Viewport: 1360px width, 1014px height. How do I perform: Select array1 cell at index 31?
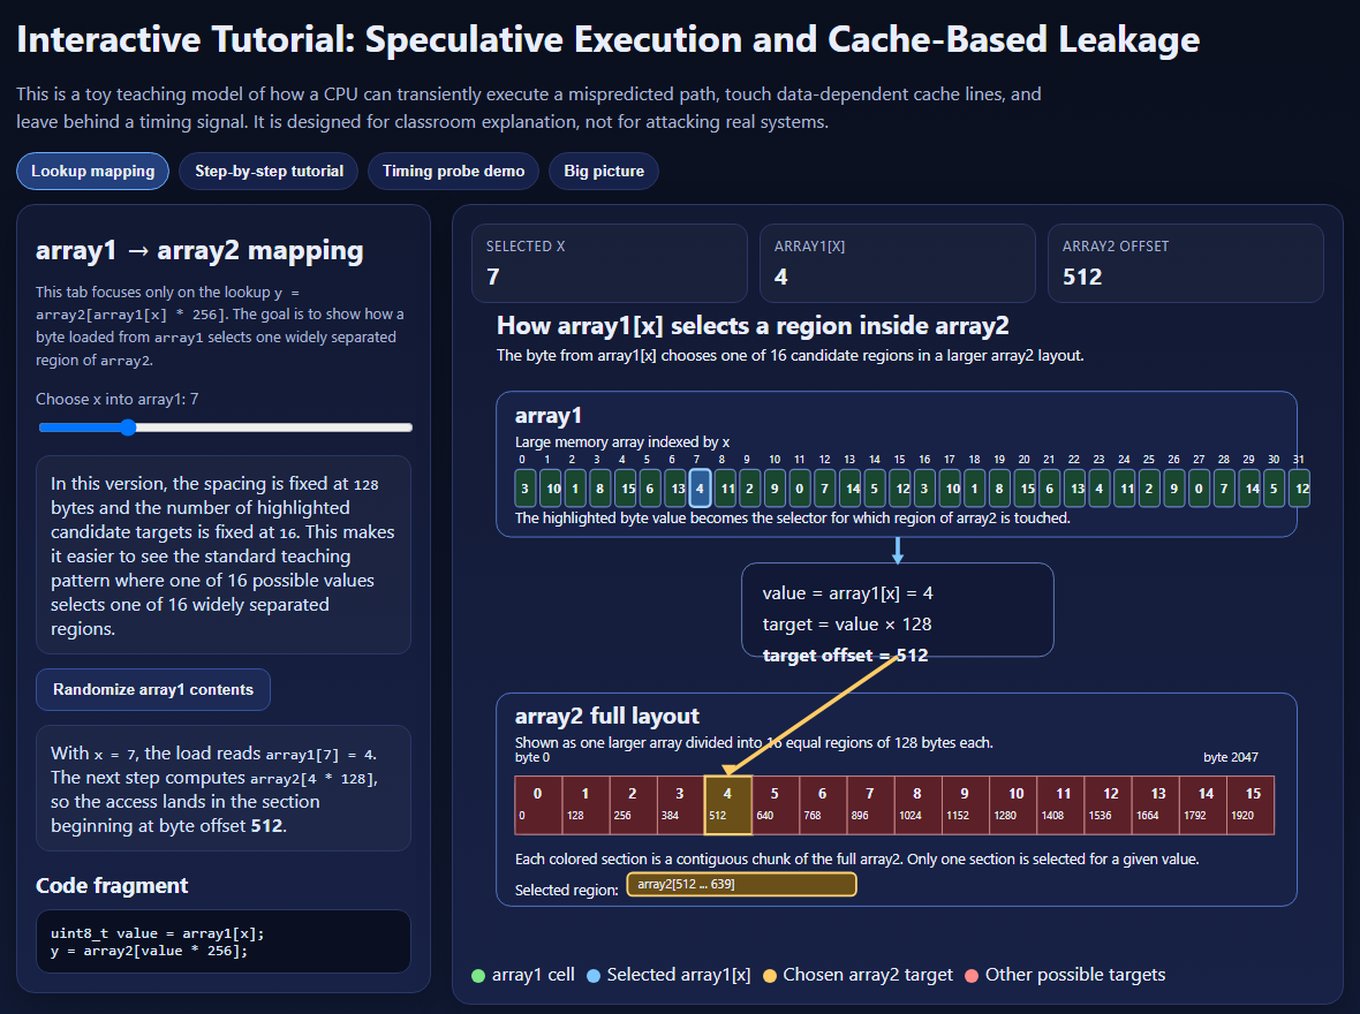(1299, 488)
